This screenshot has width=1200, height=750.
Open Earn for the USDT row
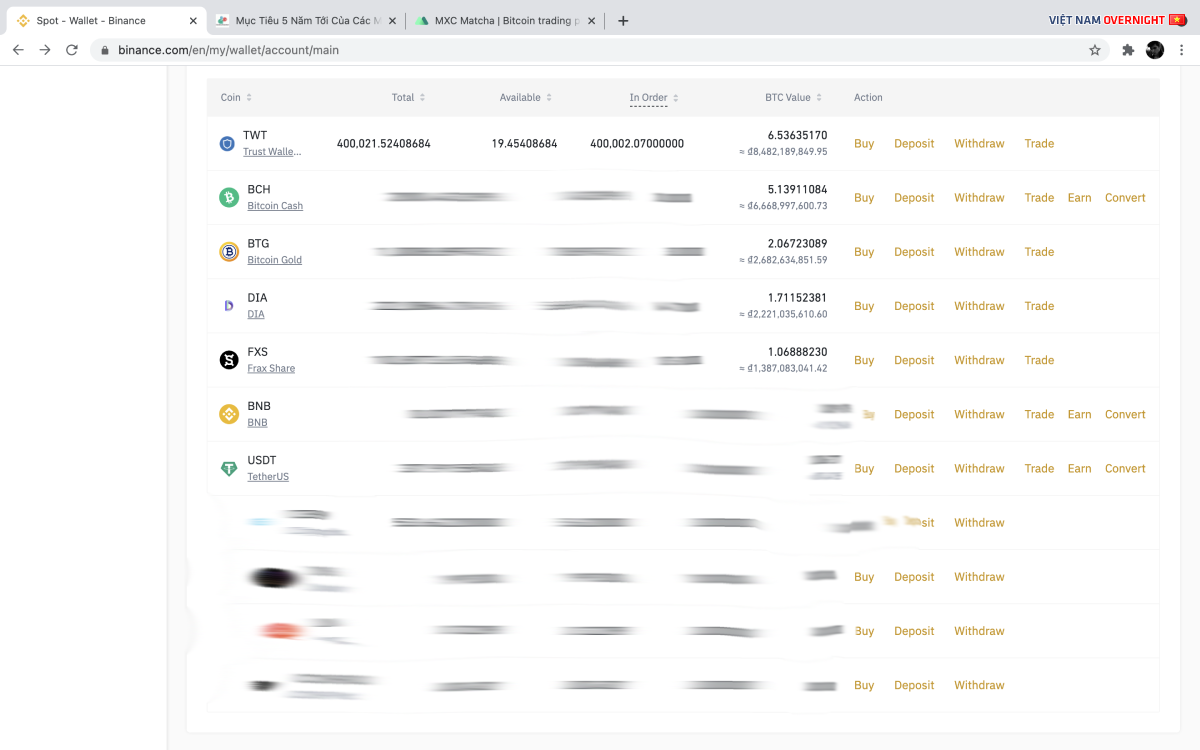click(x=1079, y=468)
